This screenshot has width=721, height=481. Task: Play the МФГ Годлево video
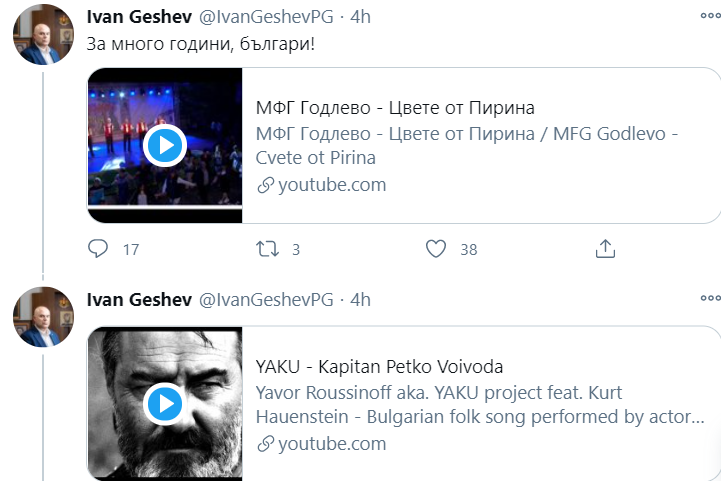point(164,146)
